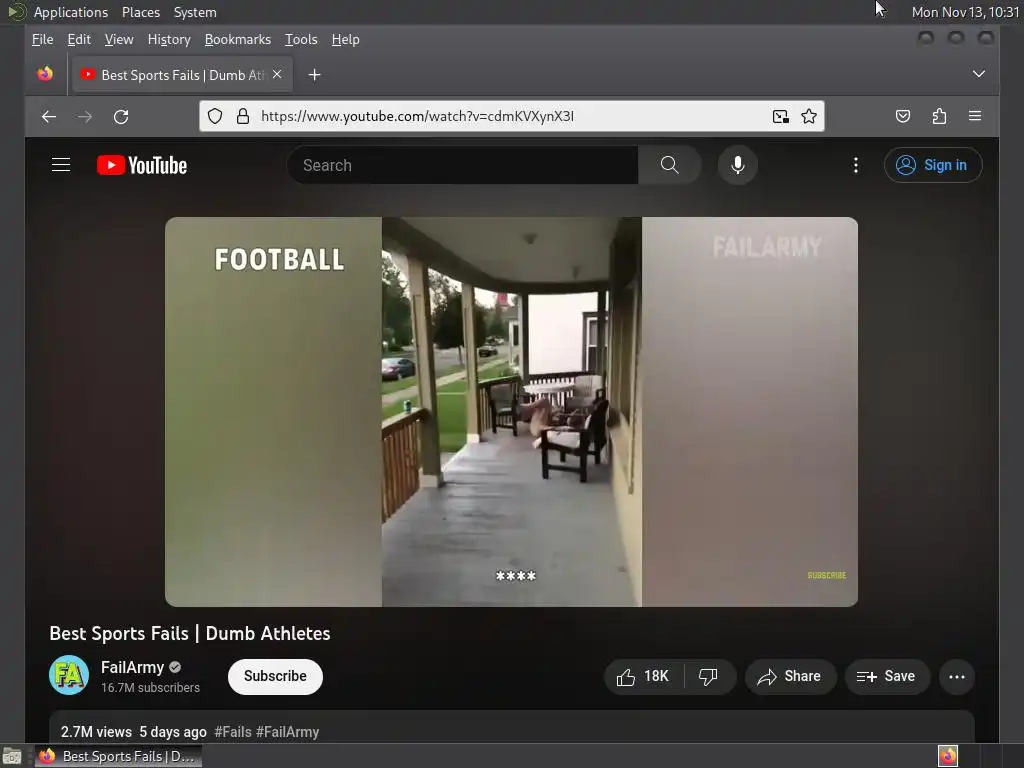Open the History menu
Screen dimensions: 1024x768
click(169, 40)
